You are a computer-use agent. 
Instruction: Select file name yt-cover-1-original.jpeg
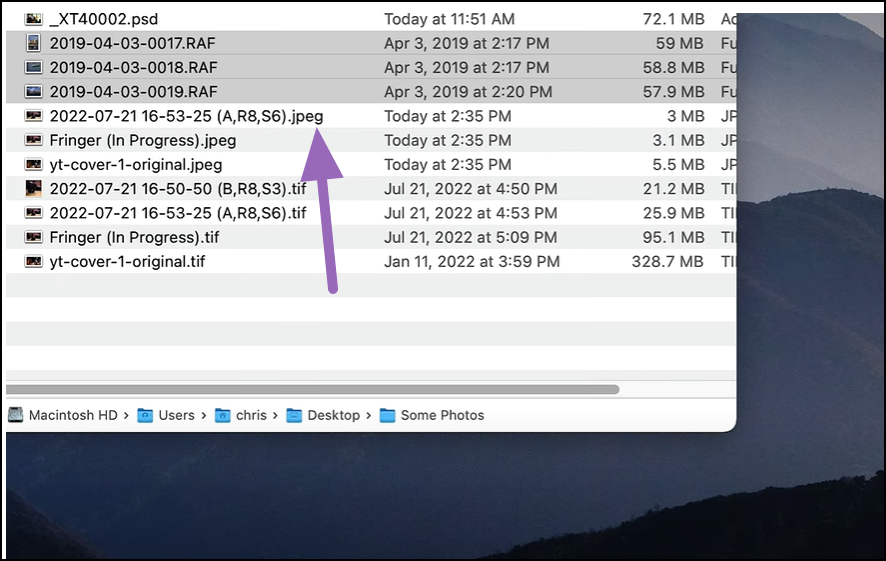(x=136, y=165)
